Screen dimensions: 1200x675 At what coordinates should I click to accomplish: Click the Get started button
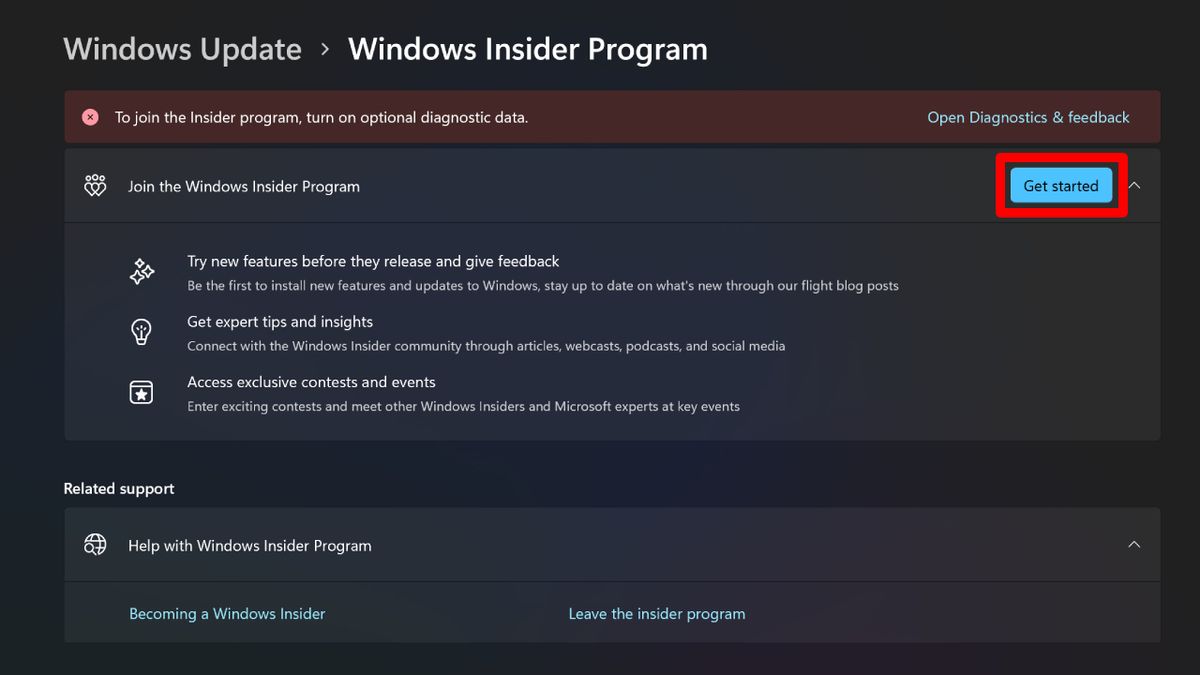pyautogui.click(x=1061, y=185)
